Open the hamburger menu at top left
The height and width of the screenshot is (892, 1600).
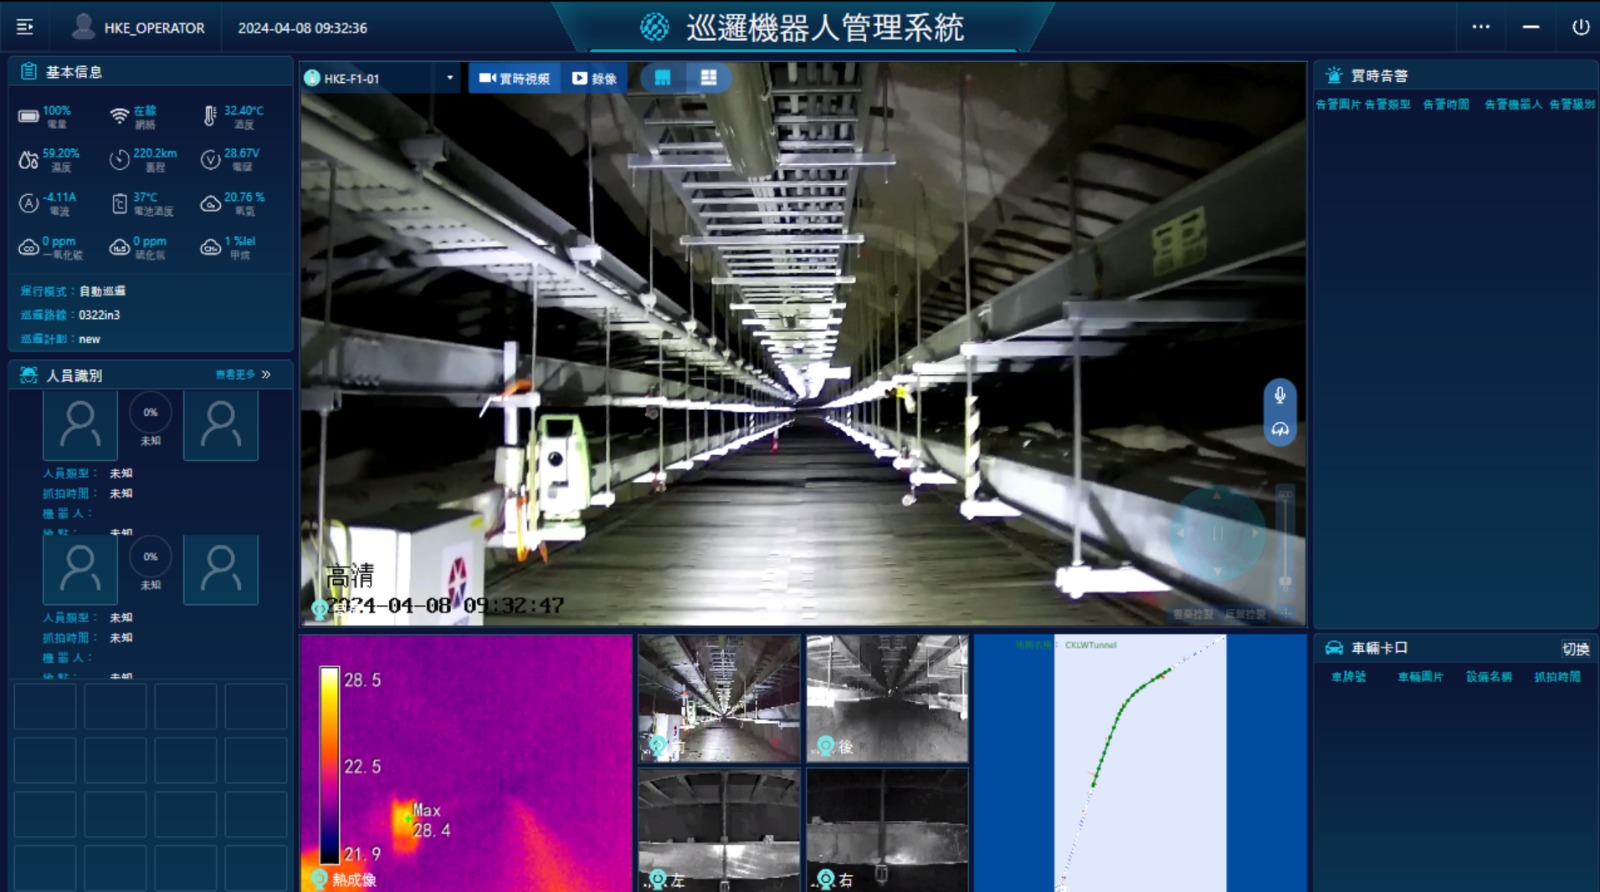[x=25, y=27]
